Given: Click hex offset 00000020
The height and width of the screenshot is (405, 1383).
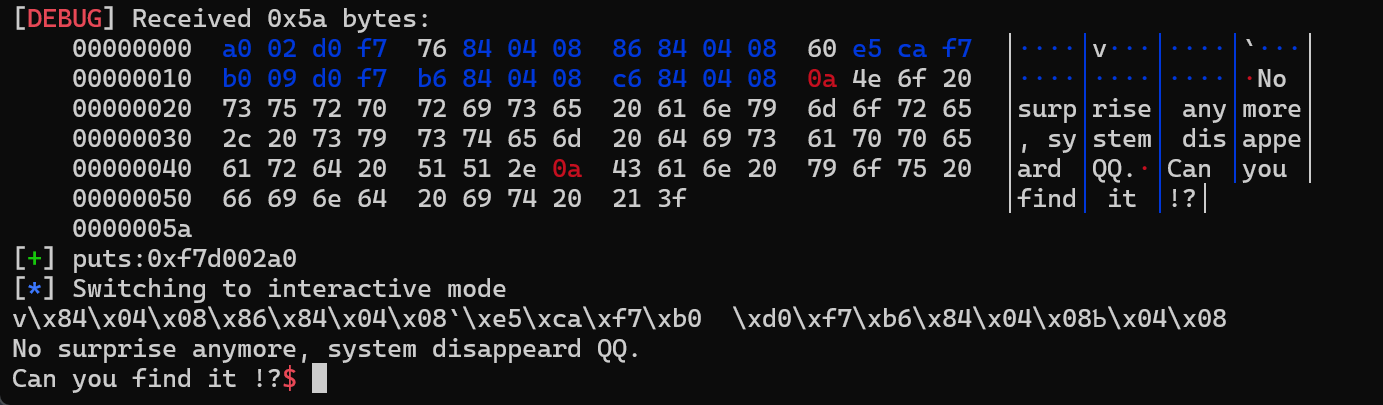Looking at the screenshot, I should [132, 109].
